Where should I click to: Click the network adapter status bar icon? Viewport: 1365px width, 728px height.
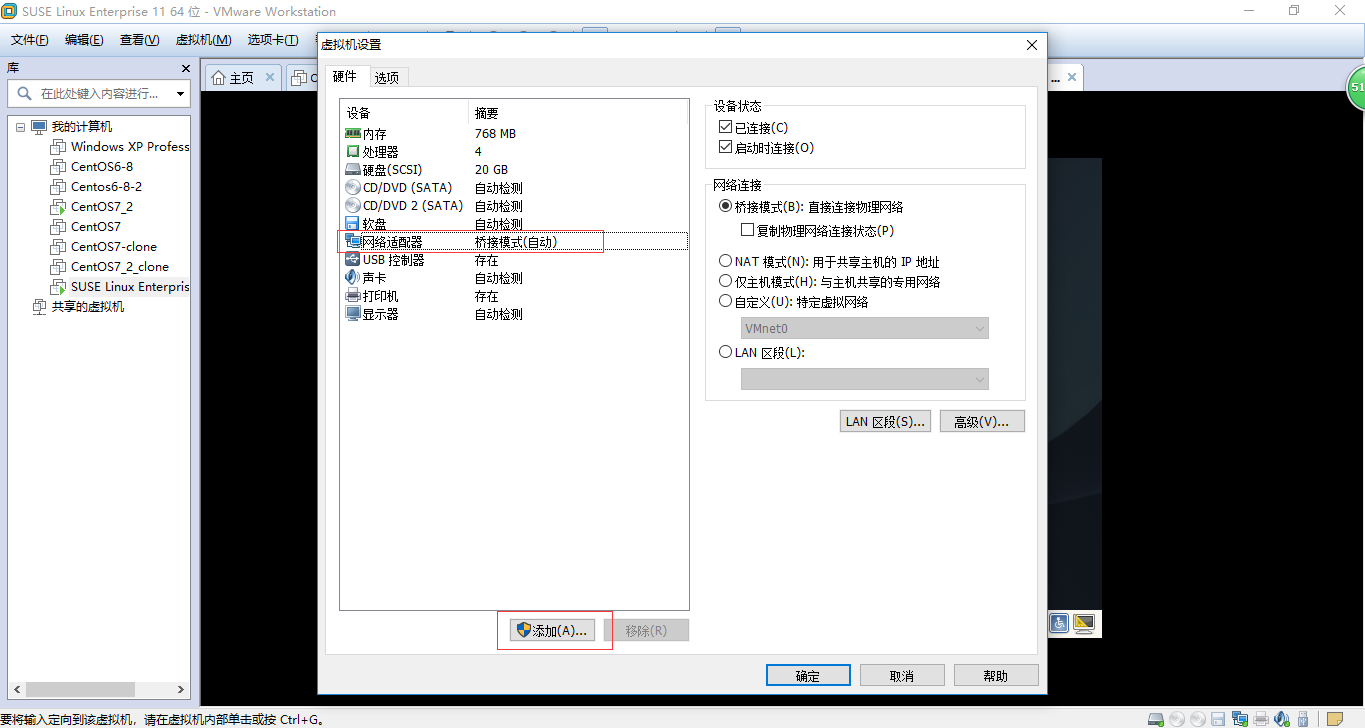coord(1240,718)
